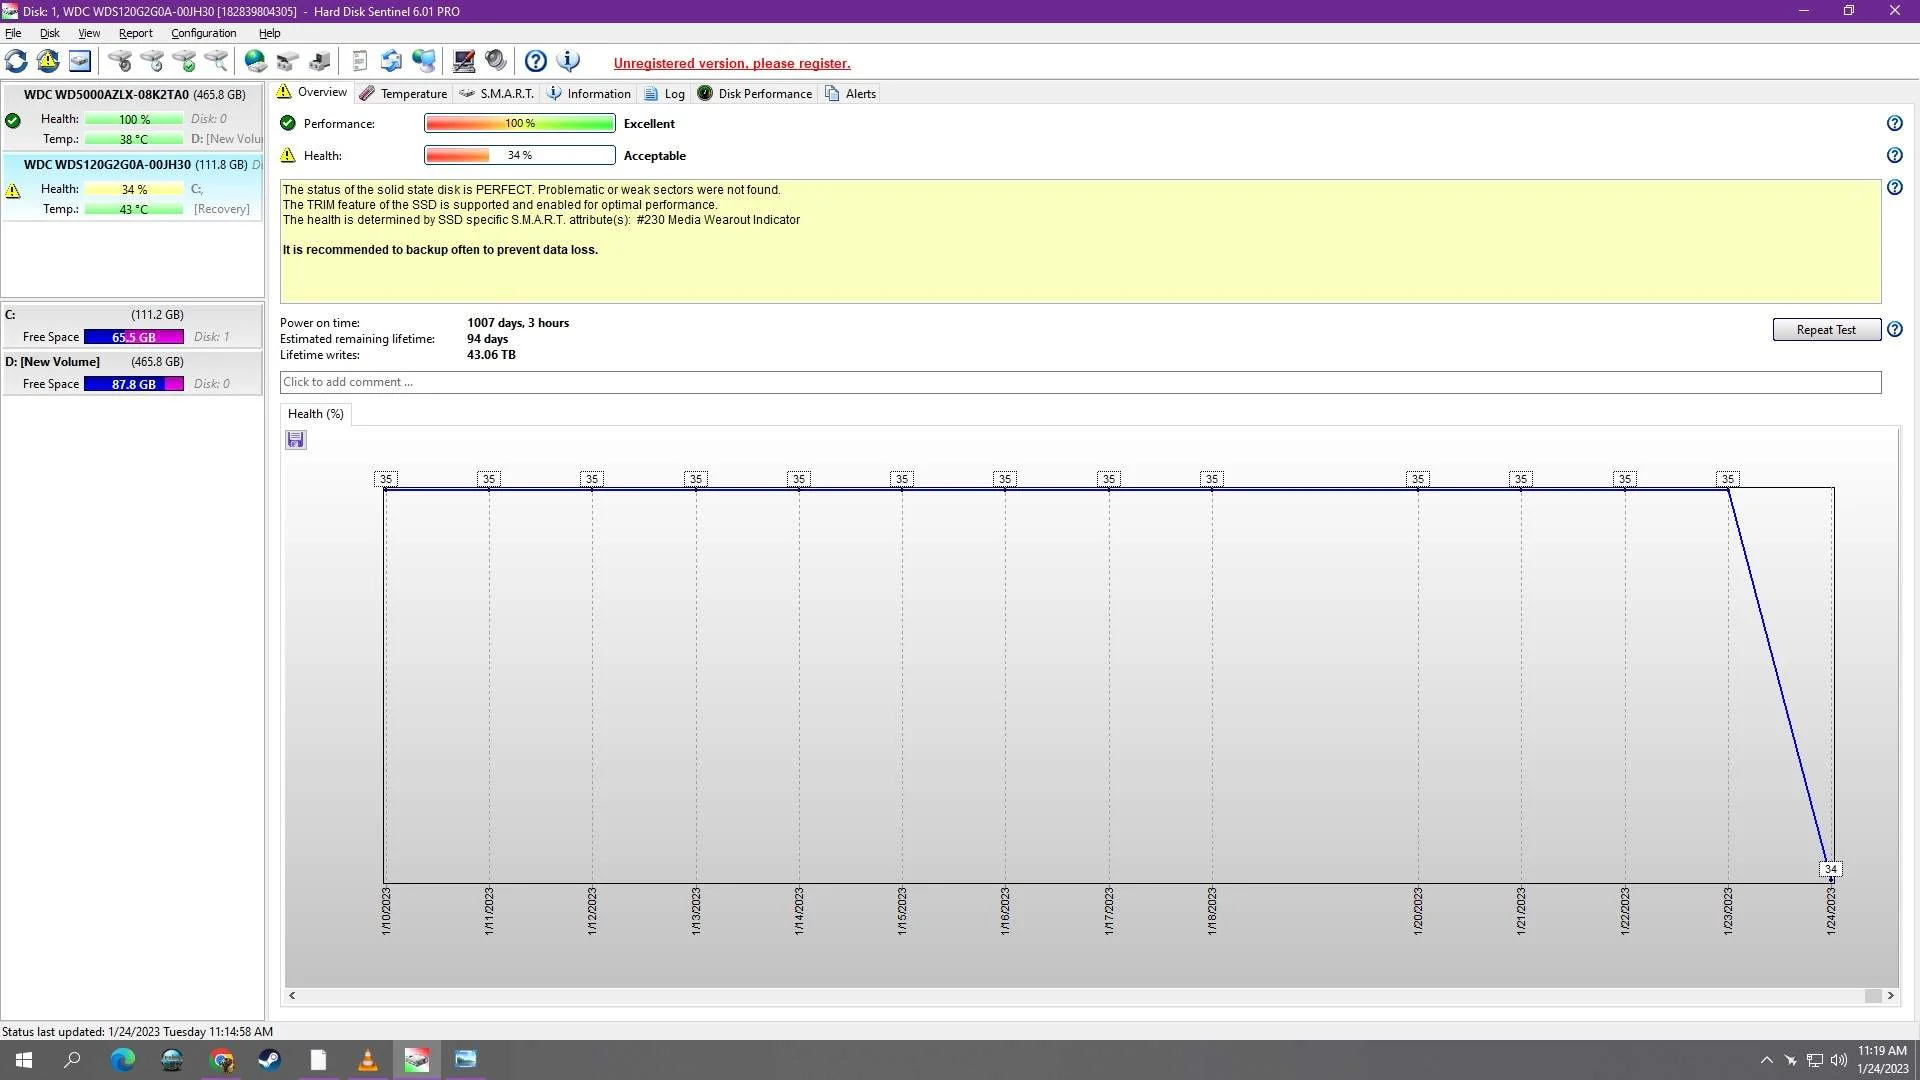Open the Windows Start menu
Viewport: 1920px width, 1080px height.
pos(24,1060)
